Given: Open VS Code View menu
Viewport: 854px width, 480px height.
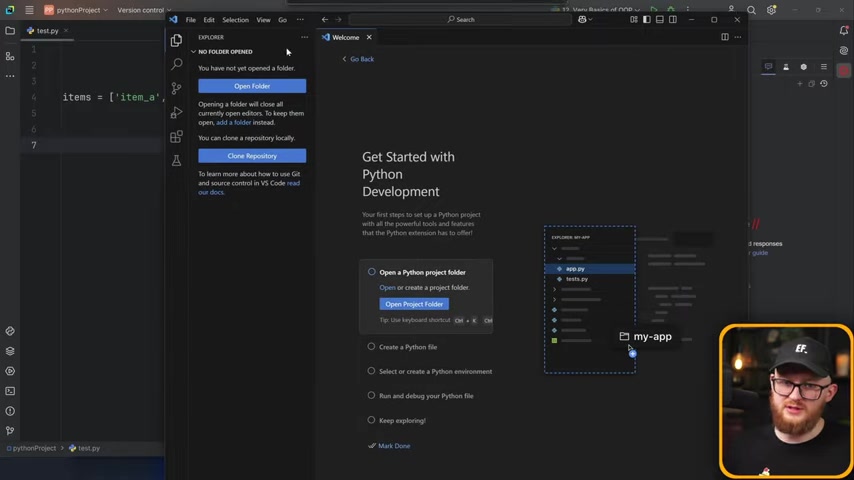Looking at the screenshot, I should click(264, 20).
